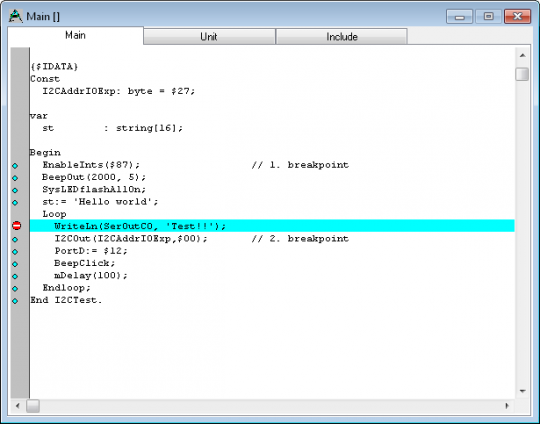Click gutter diamond beside st:= 'Hello world'
The height and width of the screenshot is (424, 540).
coord(15,203)
